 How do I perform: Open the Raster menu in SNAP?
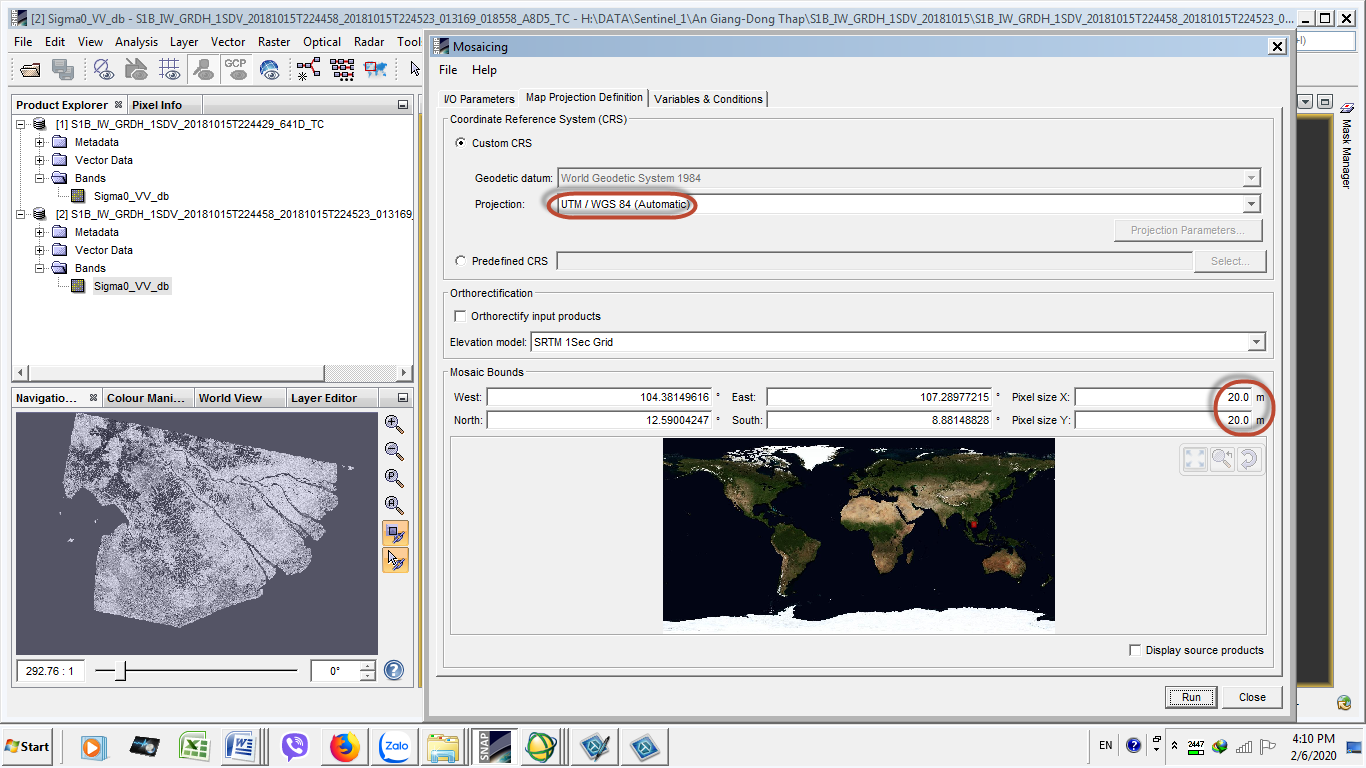coord(274,42)
